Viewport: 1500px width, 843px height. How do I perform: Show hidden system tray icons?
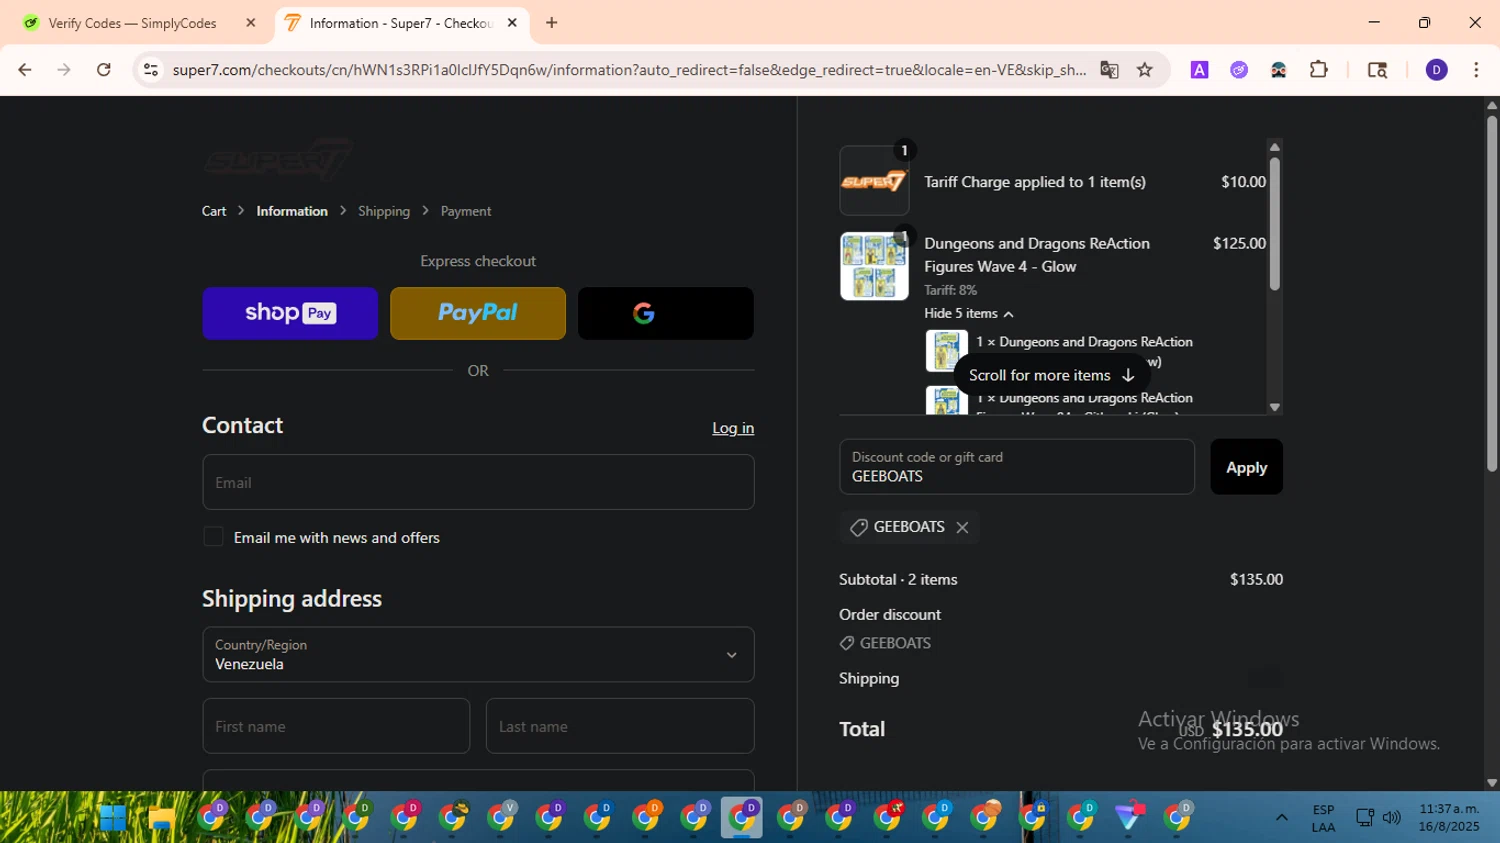click(x=1281, y=818)
